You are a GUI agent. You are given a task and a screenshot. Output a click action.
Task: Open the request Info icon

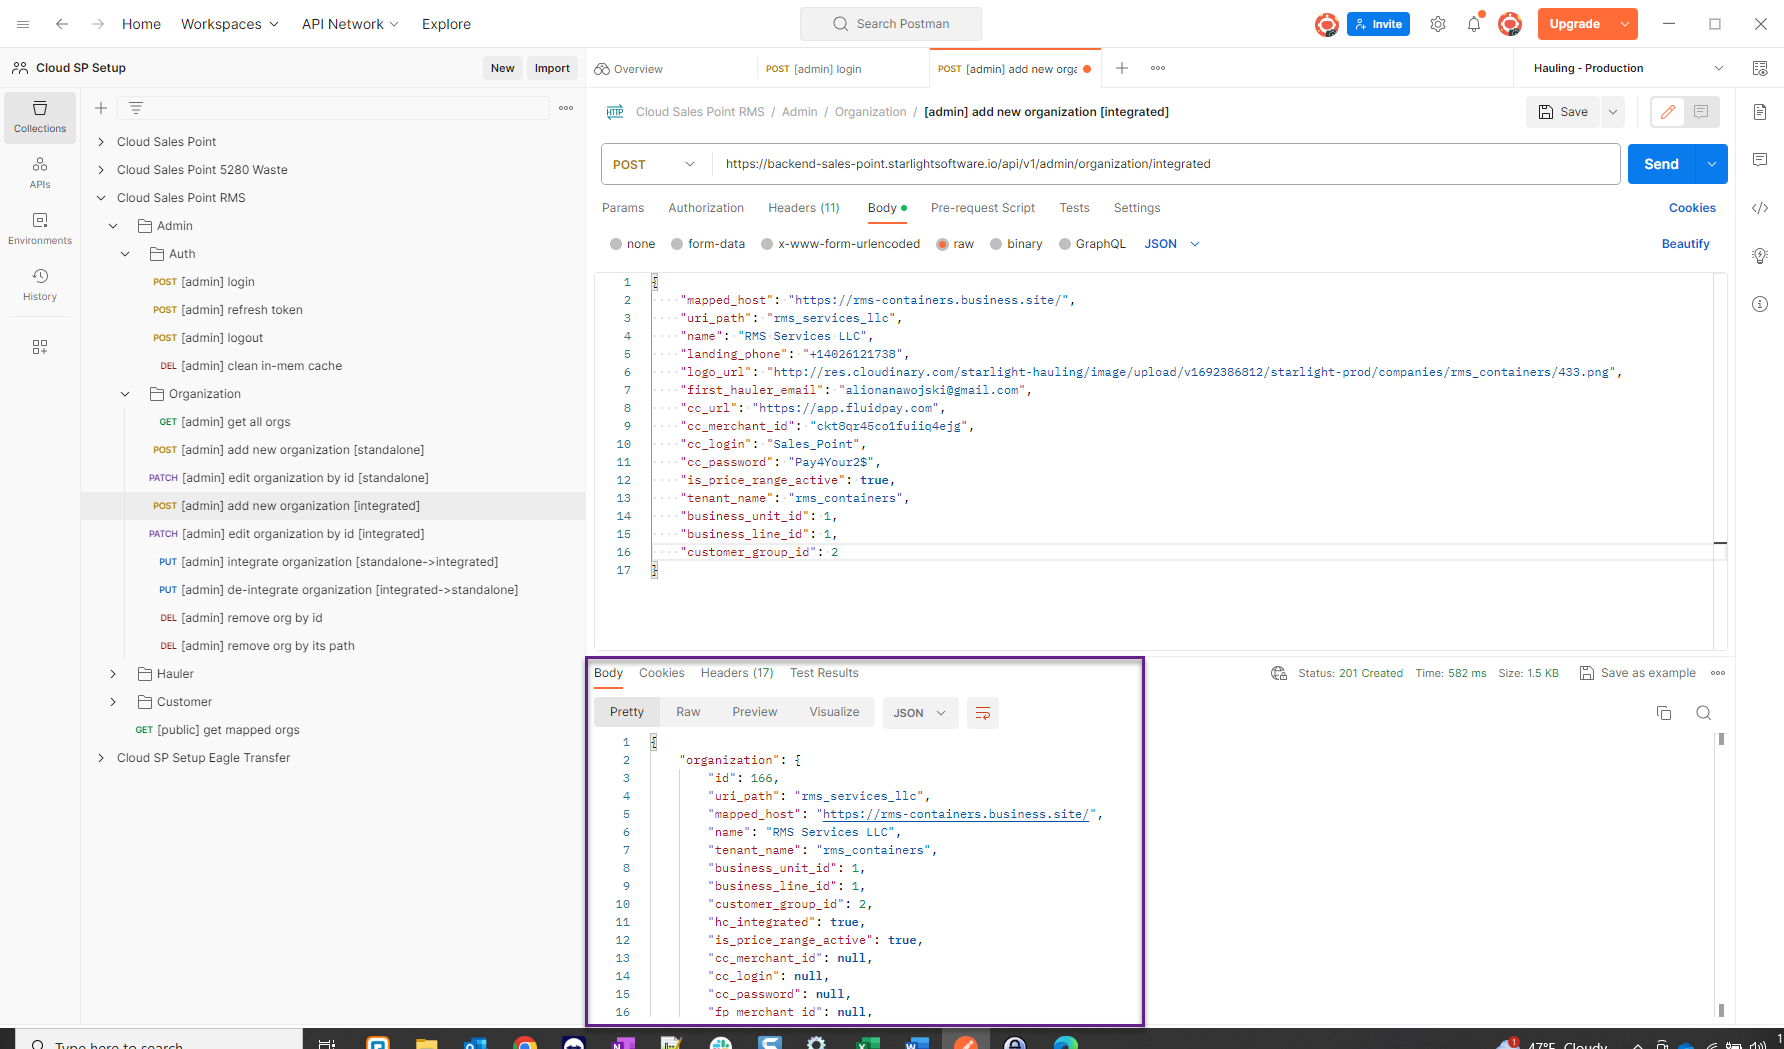[1760, 304]
